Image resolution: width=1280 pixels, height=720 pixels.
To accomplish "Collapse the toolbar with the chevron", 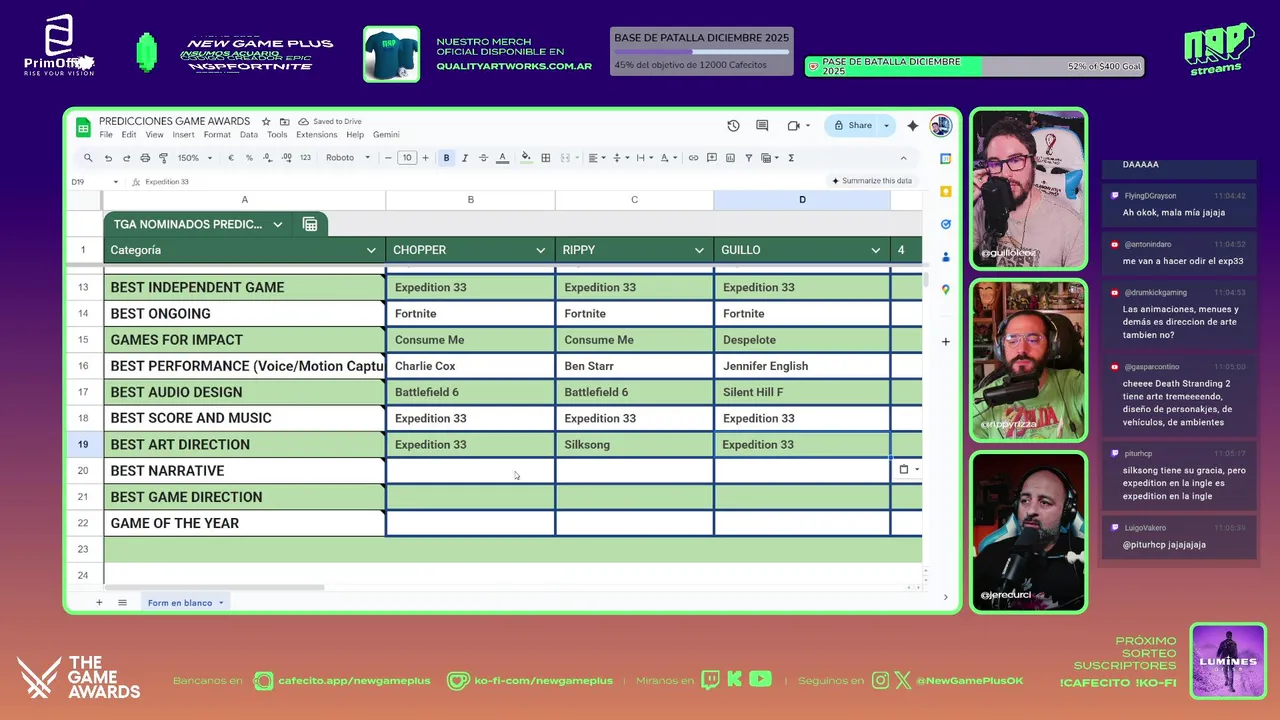I will pyautogui.click(x=904, y=158).
